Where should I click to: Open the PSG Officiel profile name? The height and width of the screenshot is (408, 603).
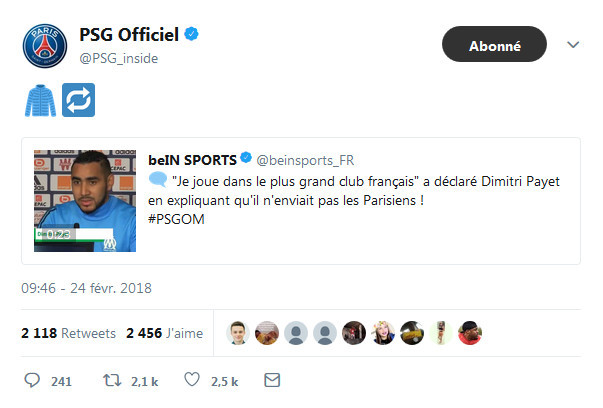point(129,35)
